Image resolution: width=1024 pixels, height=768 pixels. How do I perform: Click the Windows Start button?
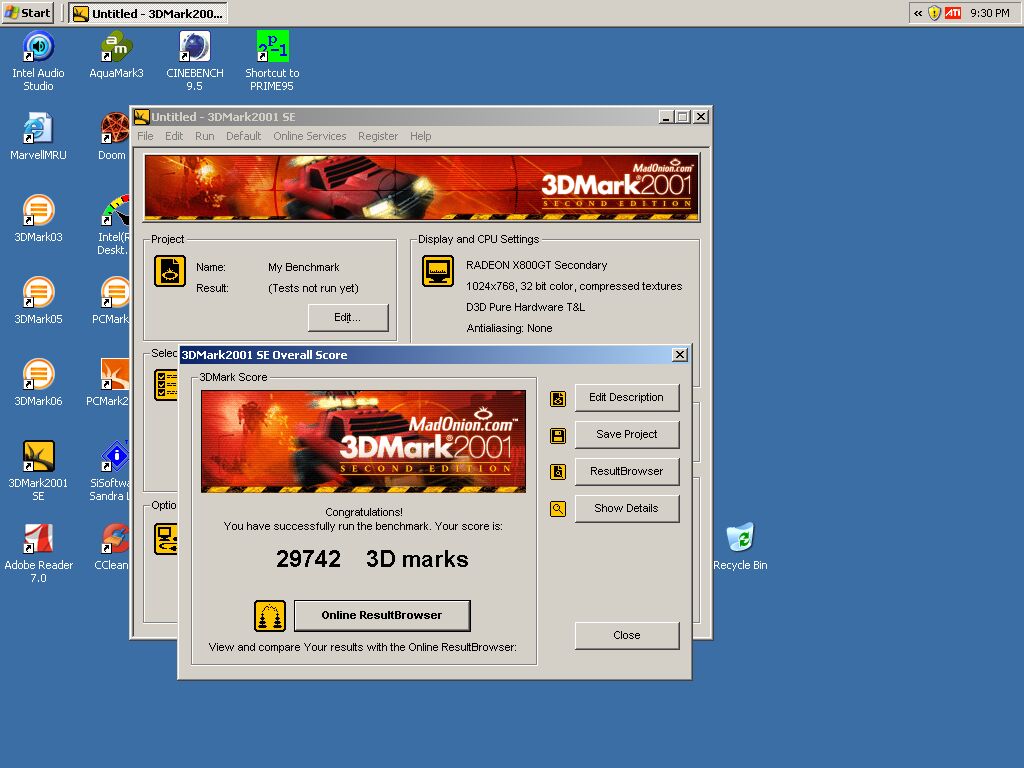pyautogui.click(x=27, y=12)
